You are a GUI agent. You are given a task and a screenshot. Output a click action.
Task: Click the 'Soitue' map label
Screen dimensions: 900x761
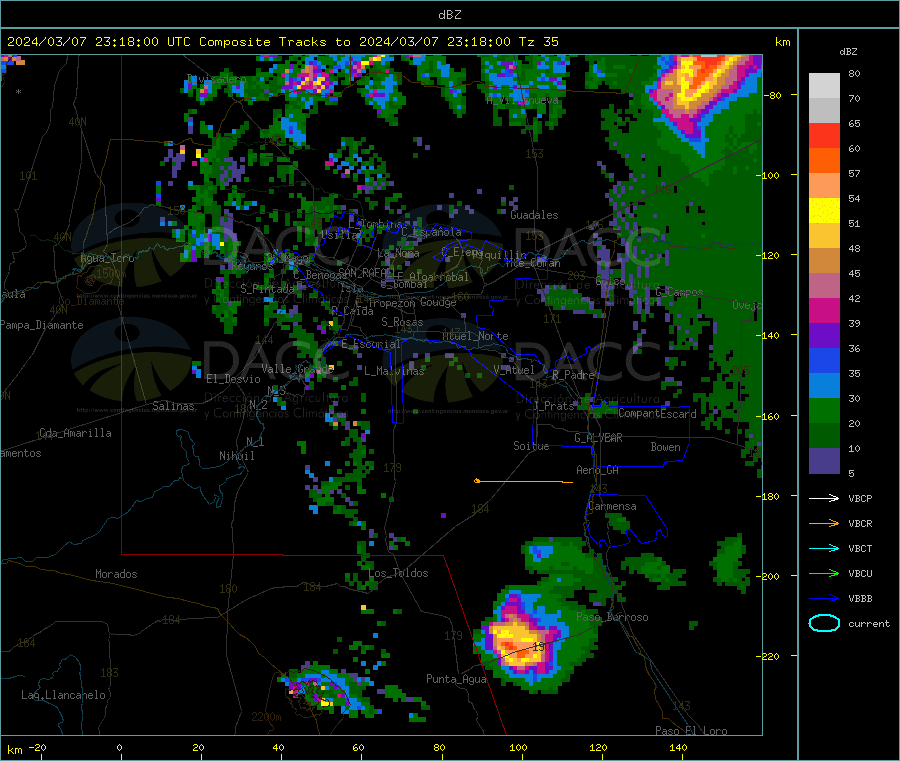point(531,446)
